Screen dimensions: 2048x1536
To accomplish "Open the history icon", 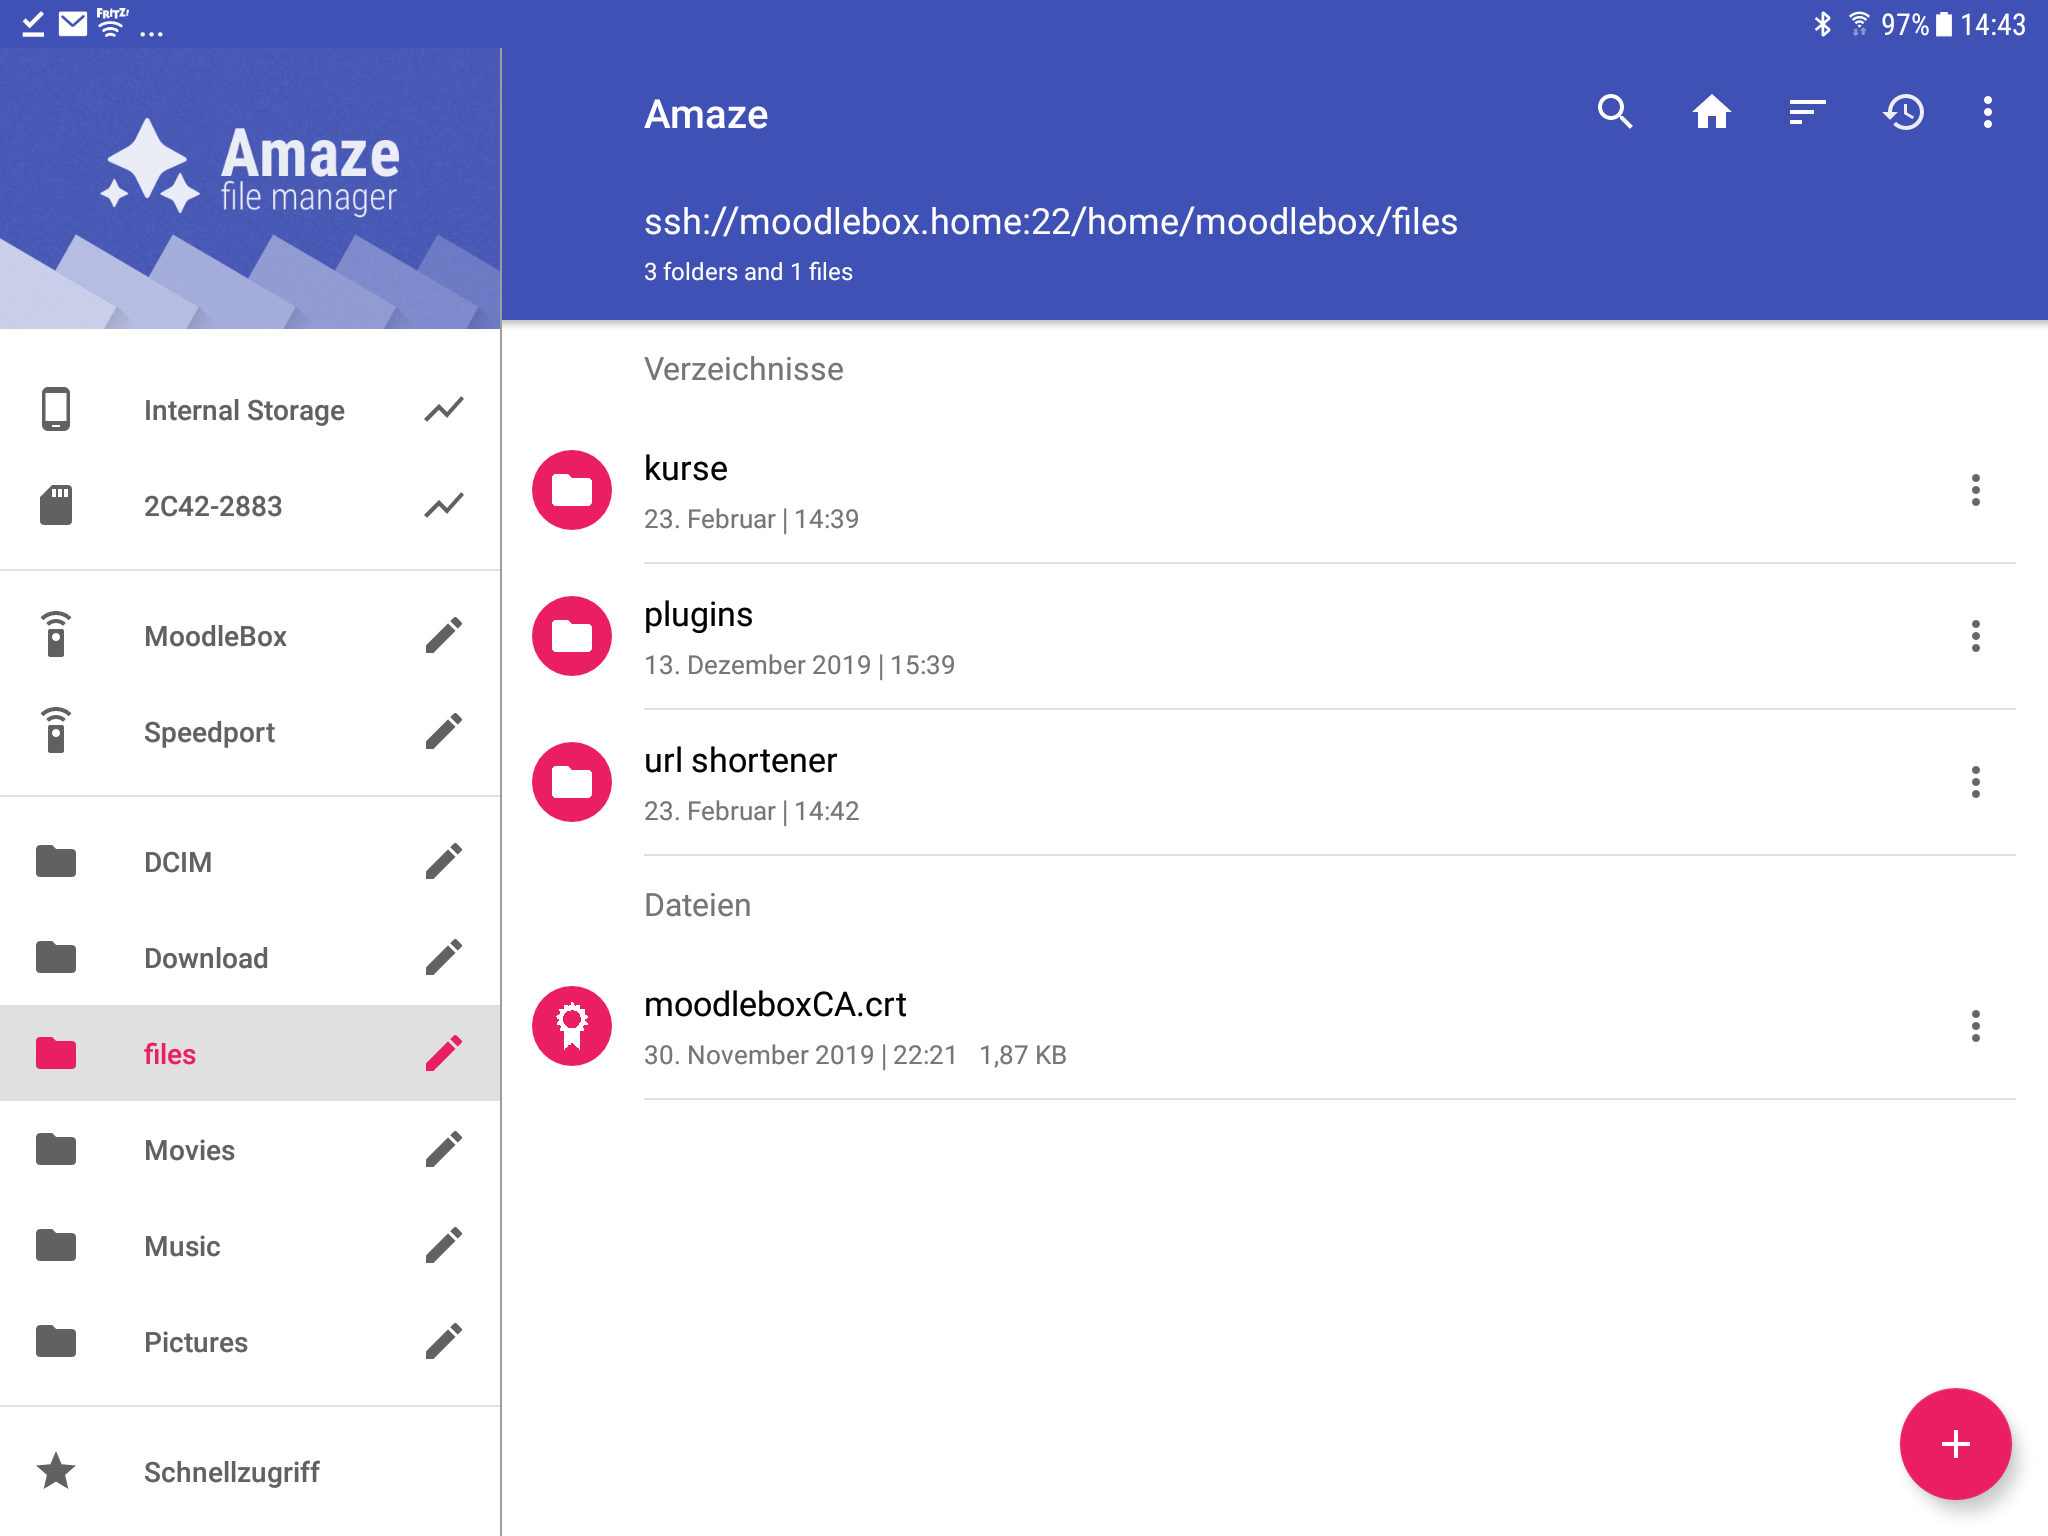I will tap(1903, 112).
